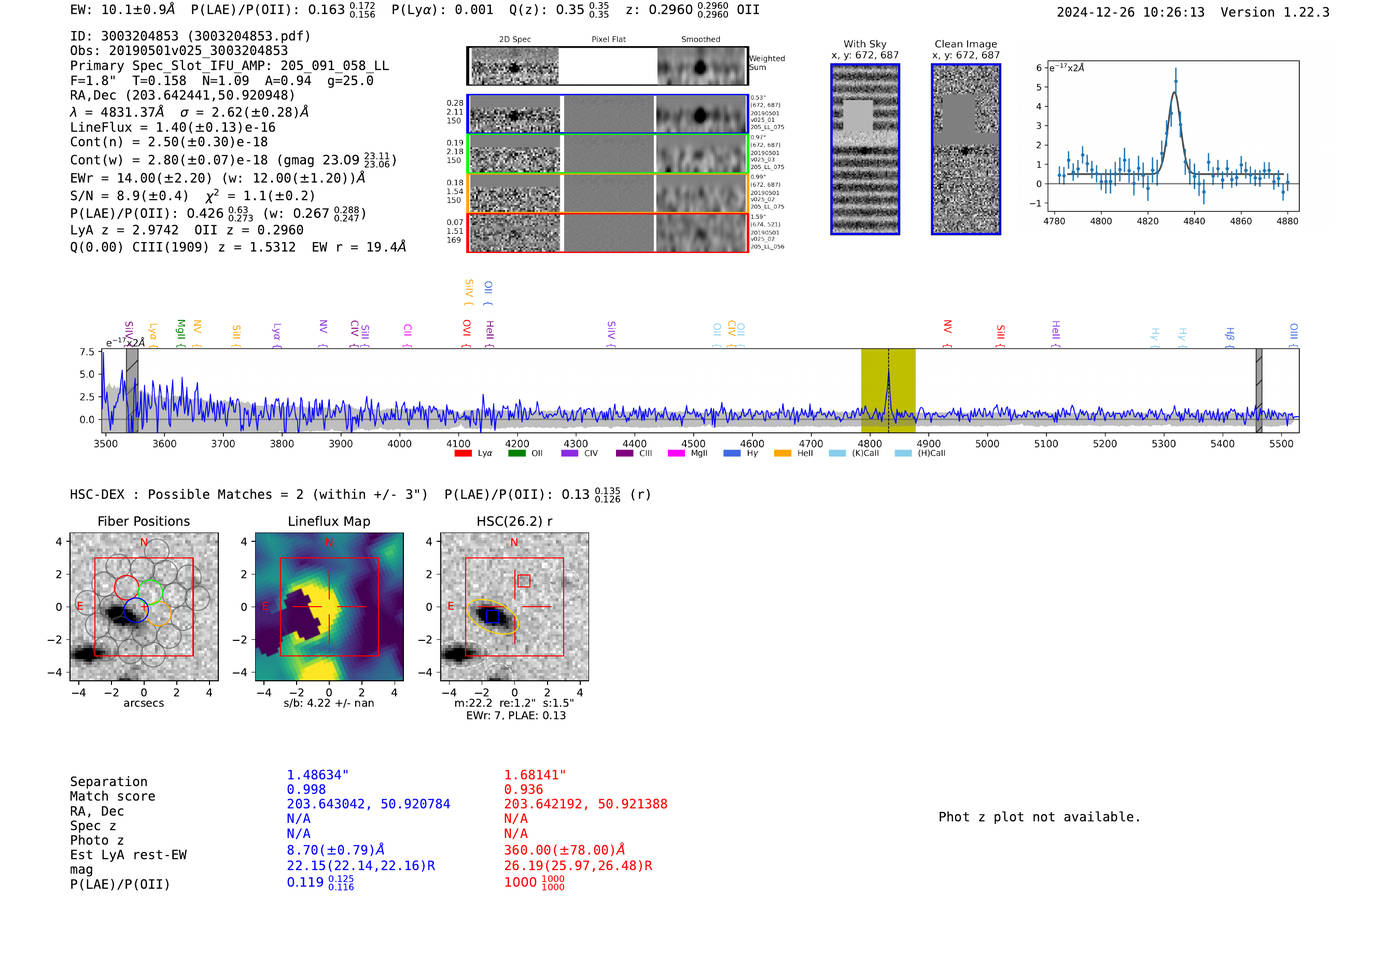Click the orange fiber circle in Fiber Positions

159,615
